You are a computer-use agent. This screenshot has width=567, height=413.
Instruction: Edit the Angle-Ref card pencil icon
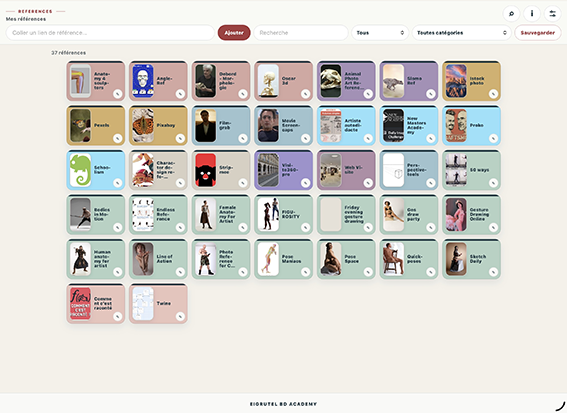click(180, 94)
